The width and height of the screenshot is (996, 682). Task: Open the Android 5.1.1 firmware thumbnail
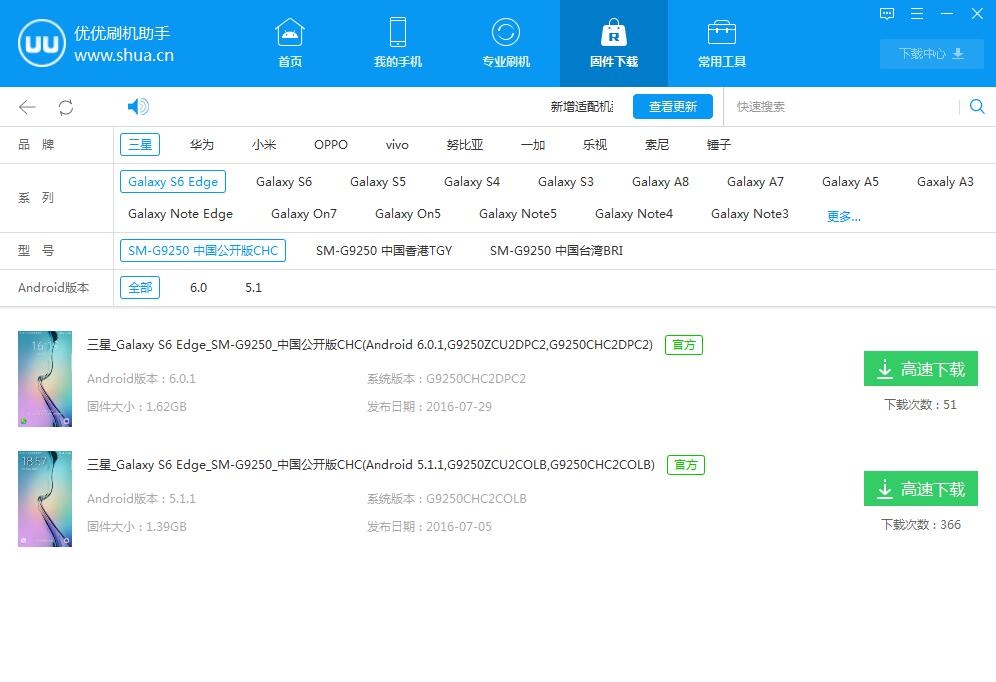[44, 498]
